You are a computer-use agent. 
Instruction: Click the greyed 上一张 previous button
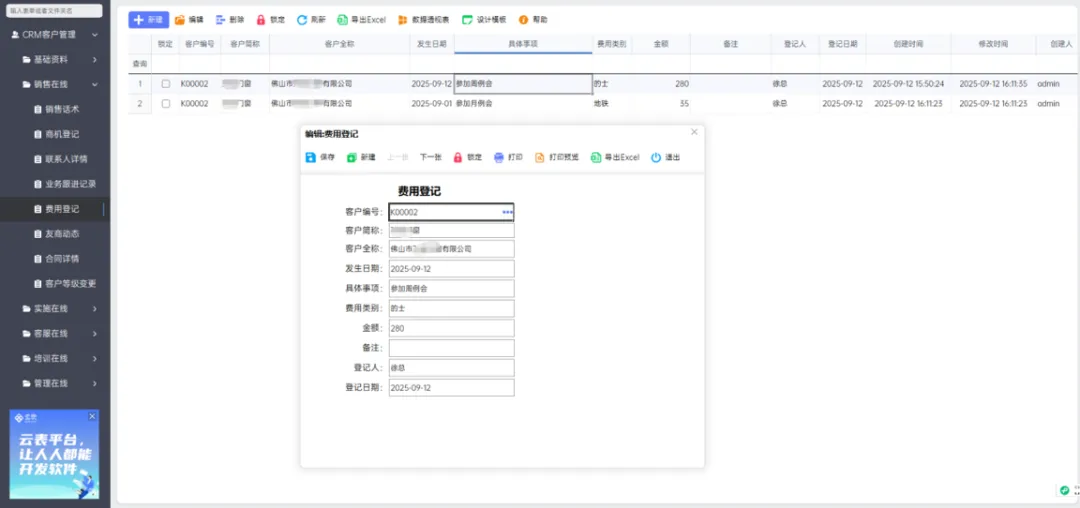click(398, 158)
